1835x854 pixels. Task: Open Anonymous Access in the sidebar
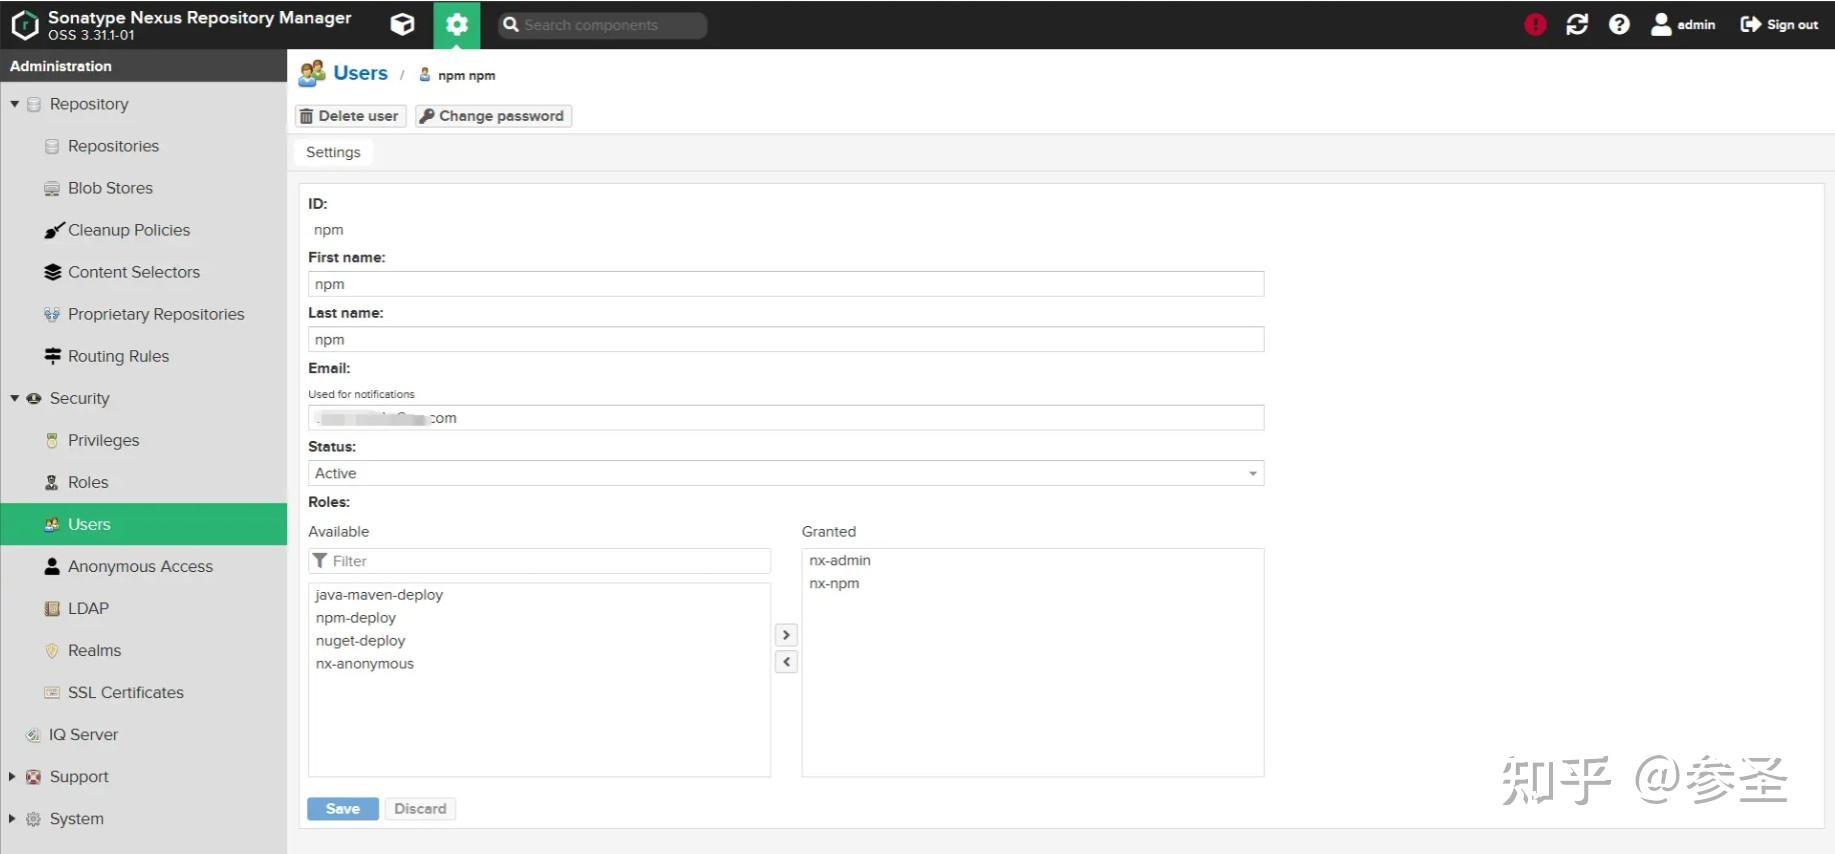tap(140, 566)
